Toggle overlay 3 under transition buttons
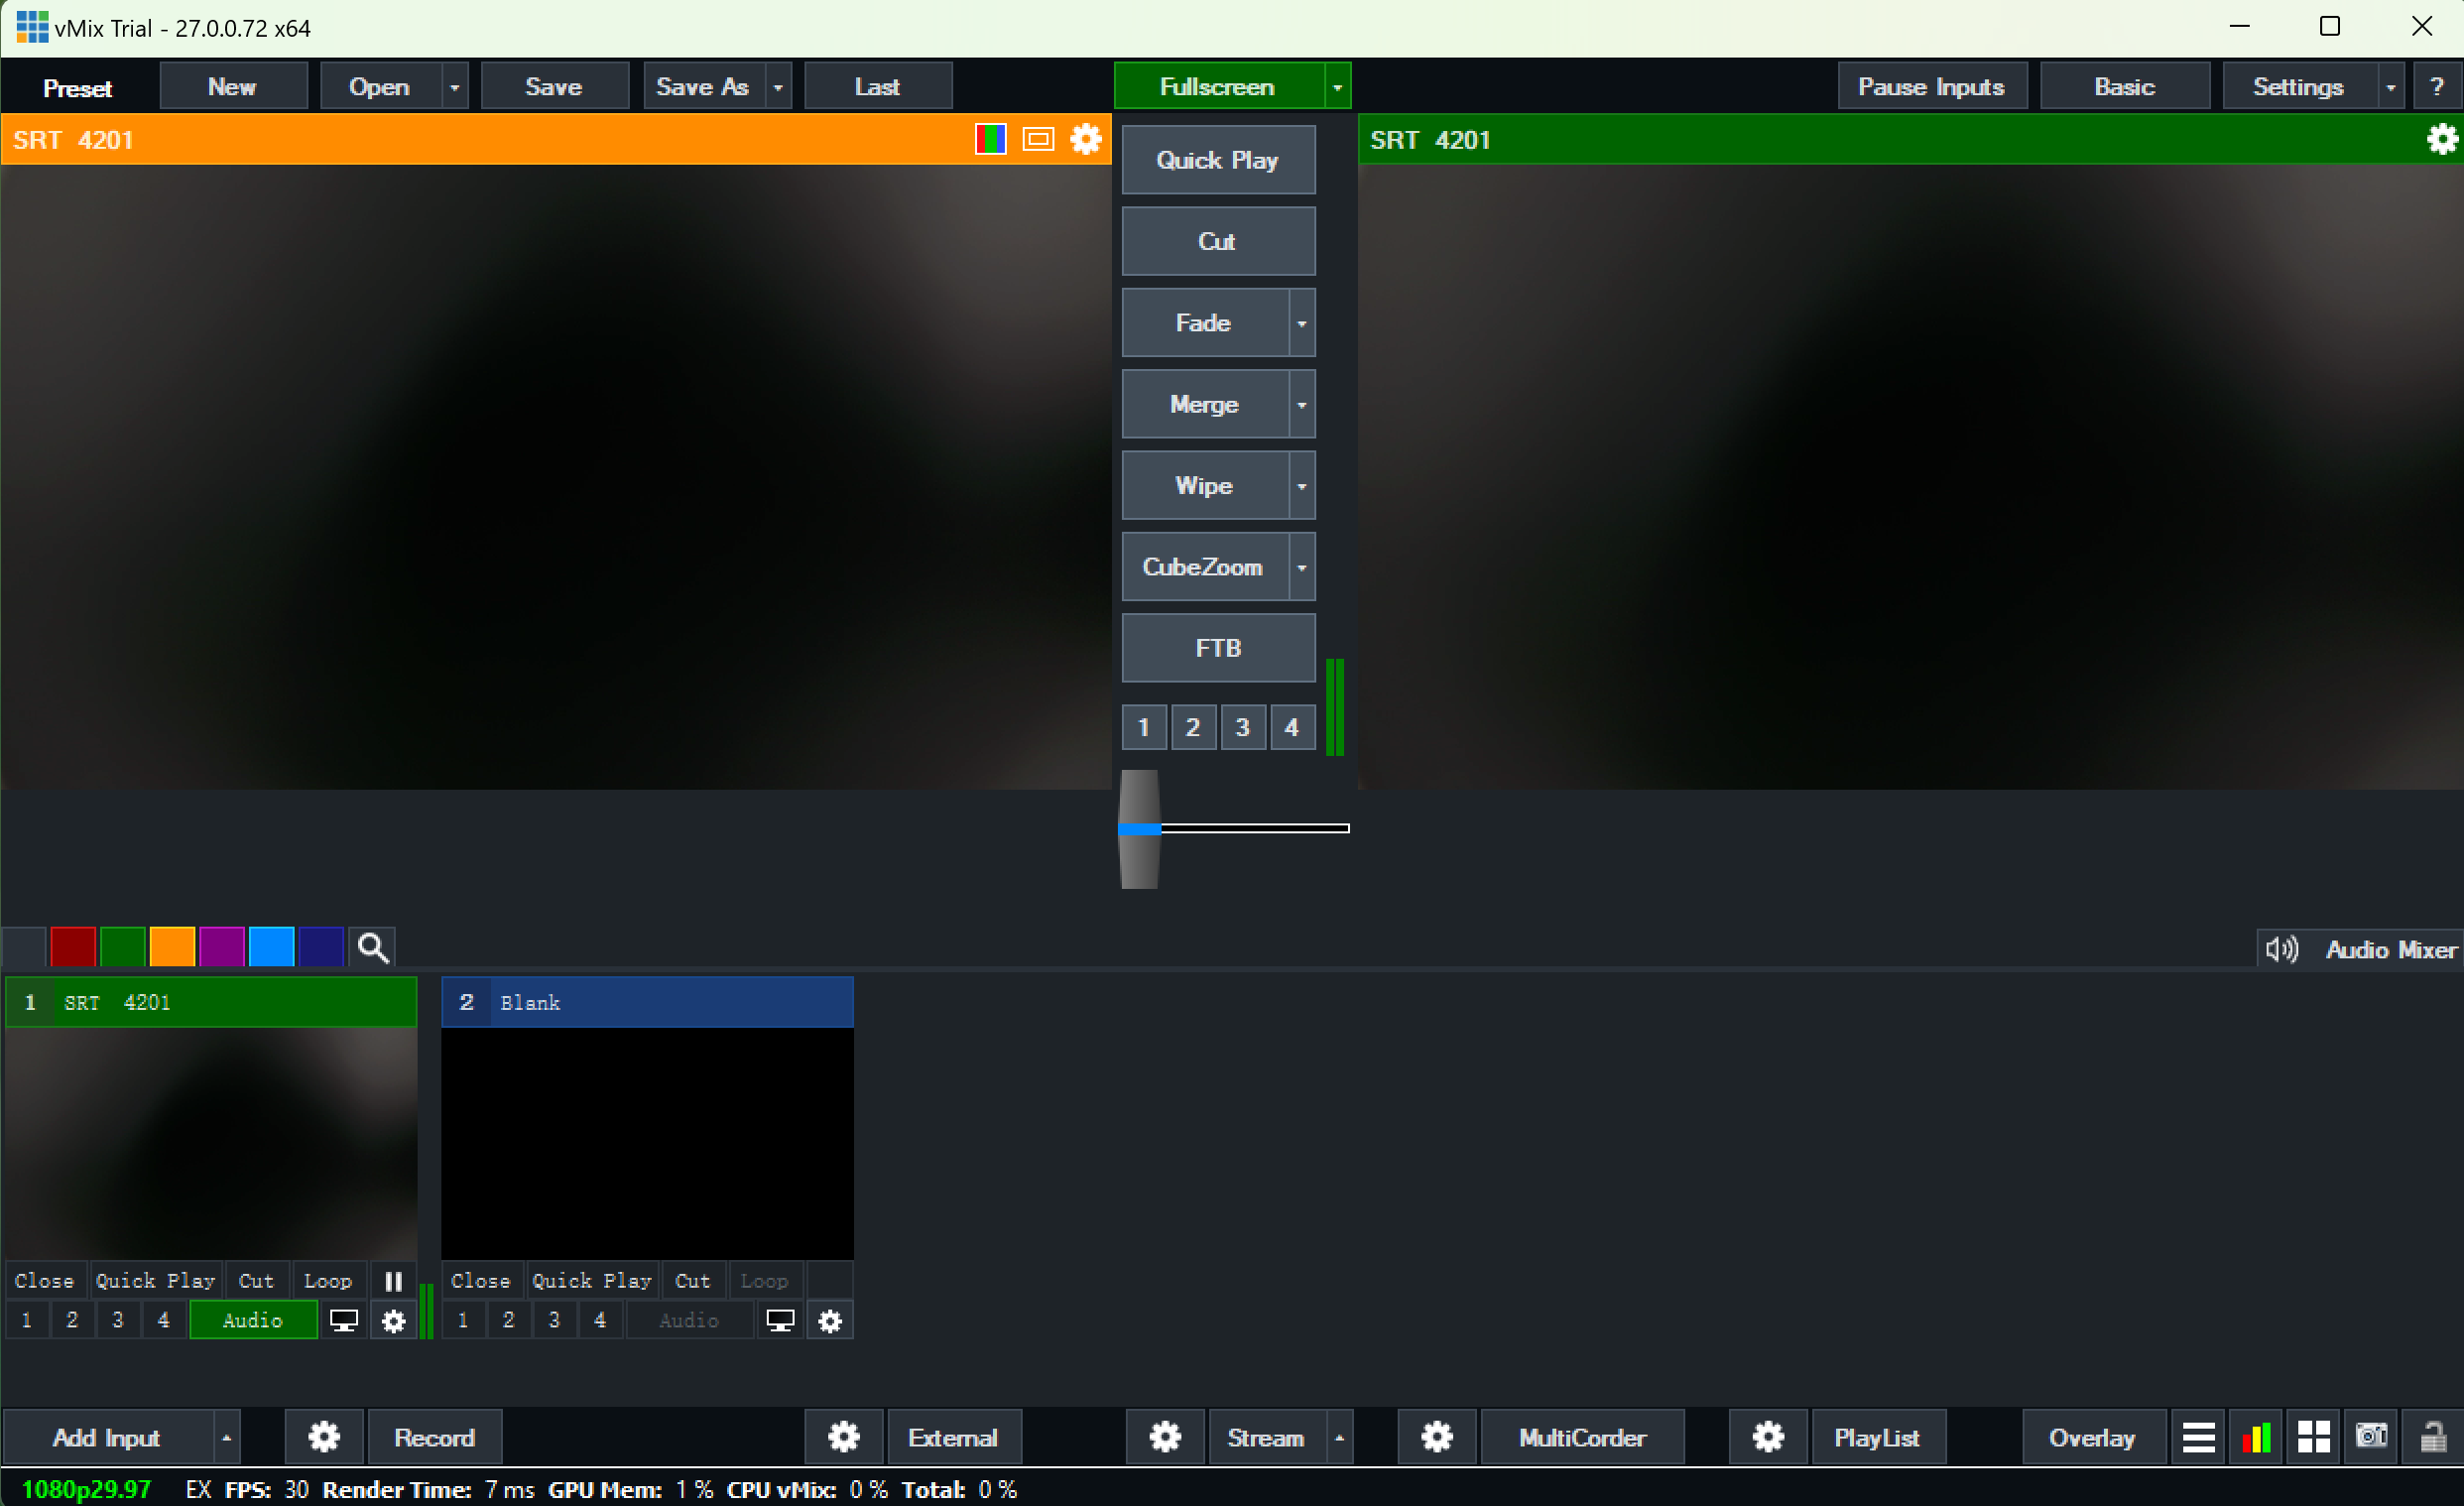The width and height of the screenshot is (2464, 1506). point(1243,727)
